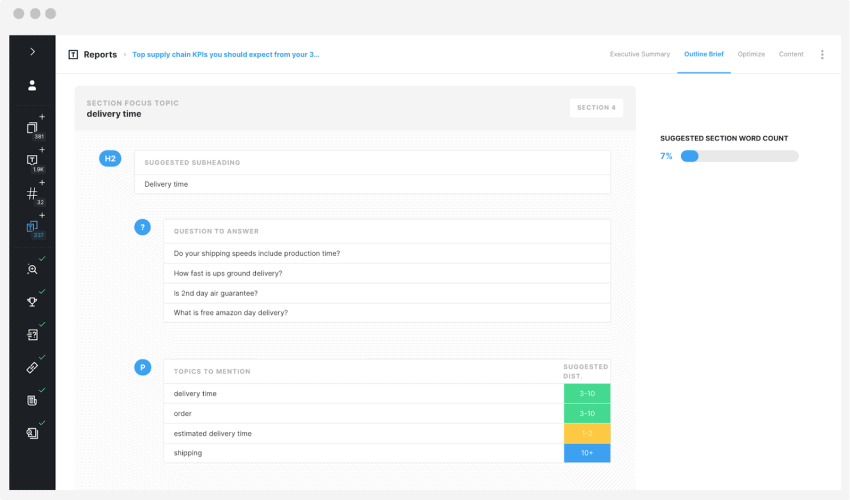
Task: Click the green 3-10 swatch for order
Action: pyautogui.click(x=587, y=413)
